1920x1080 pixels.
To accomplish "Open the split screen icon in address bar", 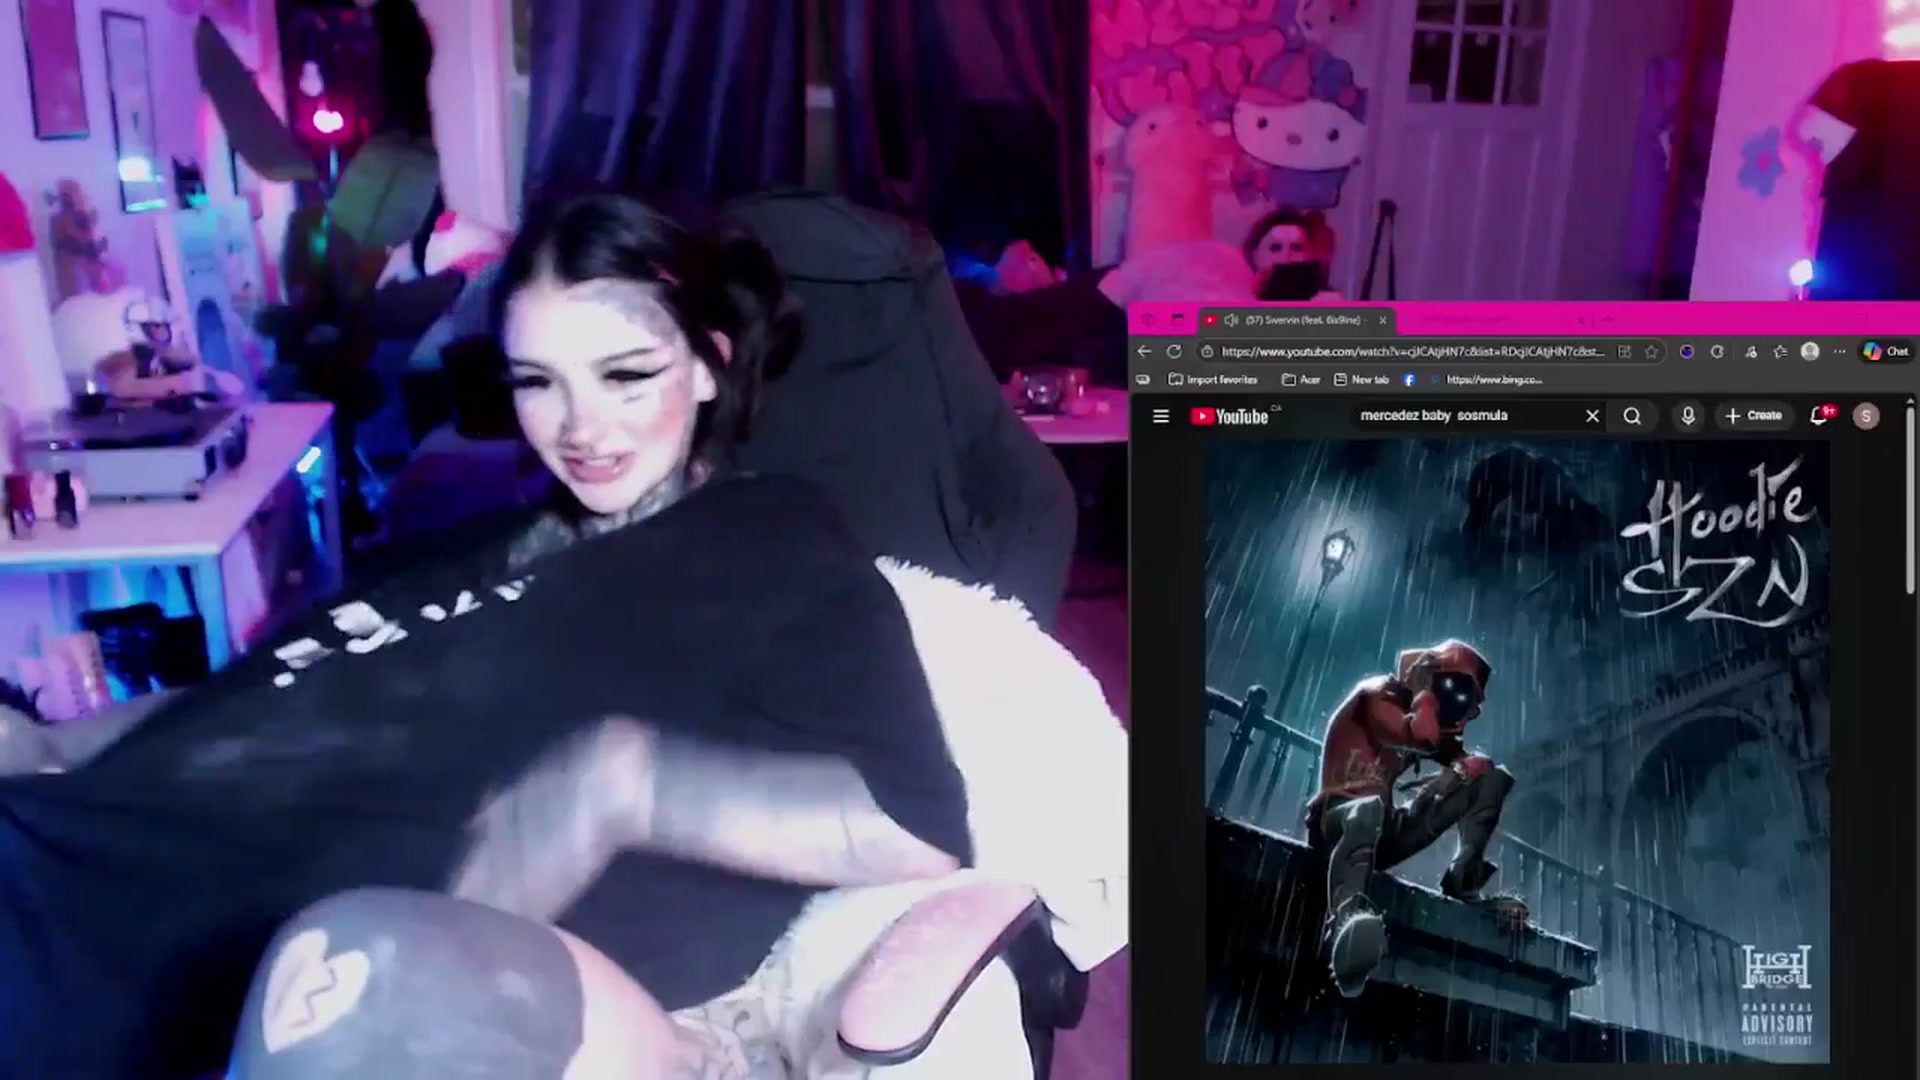I will point(1624,352).
